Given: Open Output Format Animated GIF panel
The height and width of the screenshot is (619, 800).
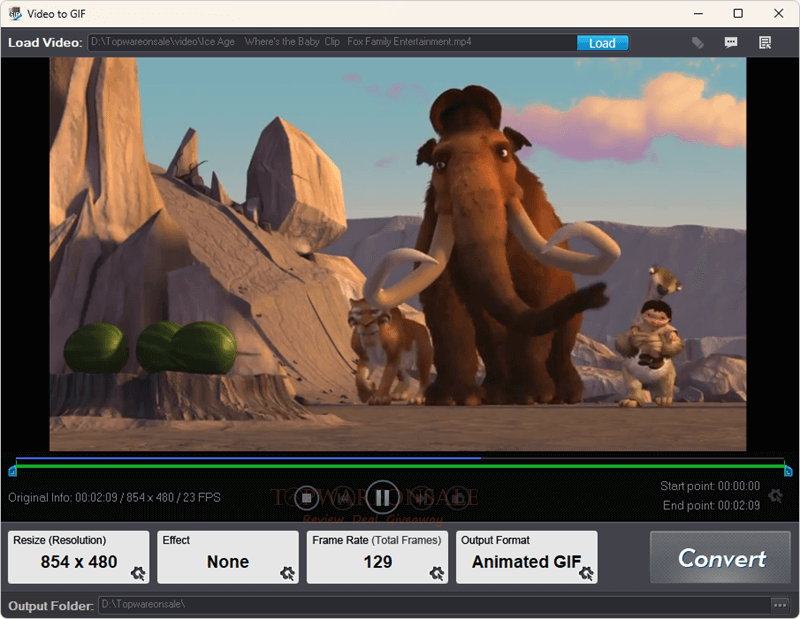Looking at the screenshot, I should click(527, 557).
